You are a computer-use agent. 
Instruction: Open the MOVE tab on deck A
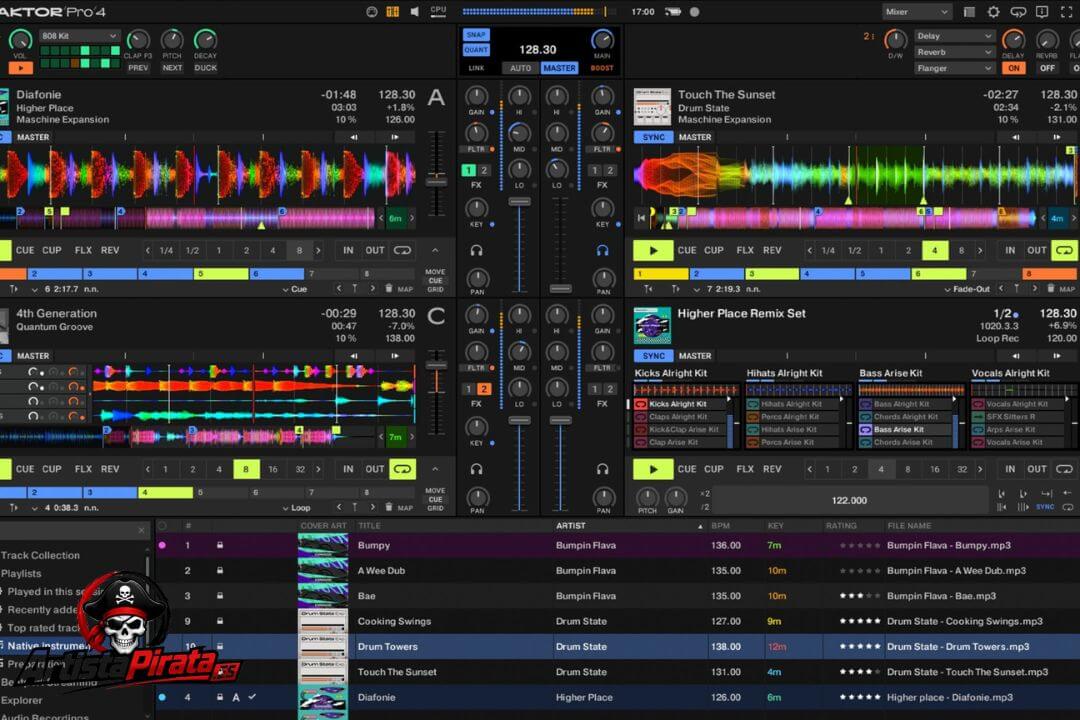click(435, 272)
